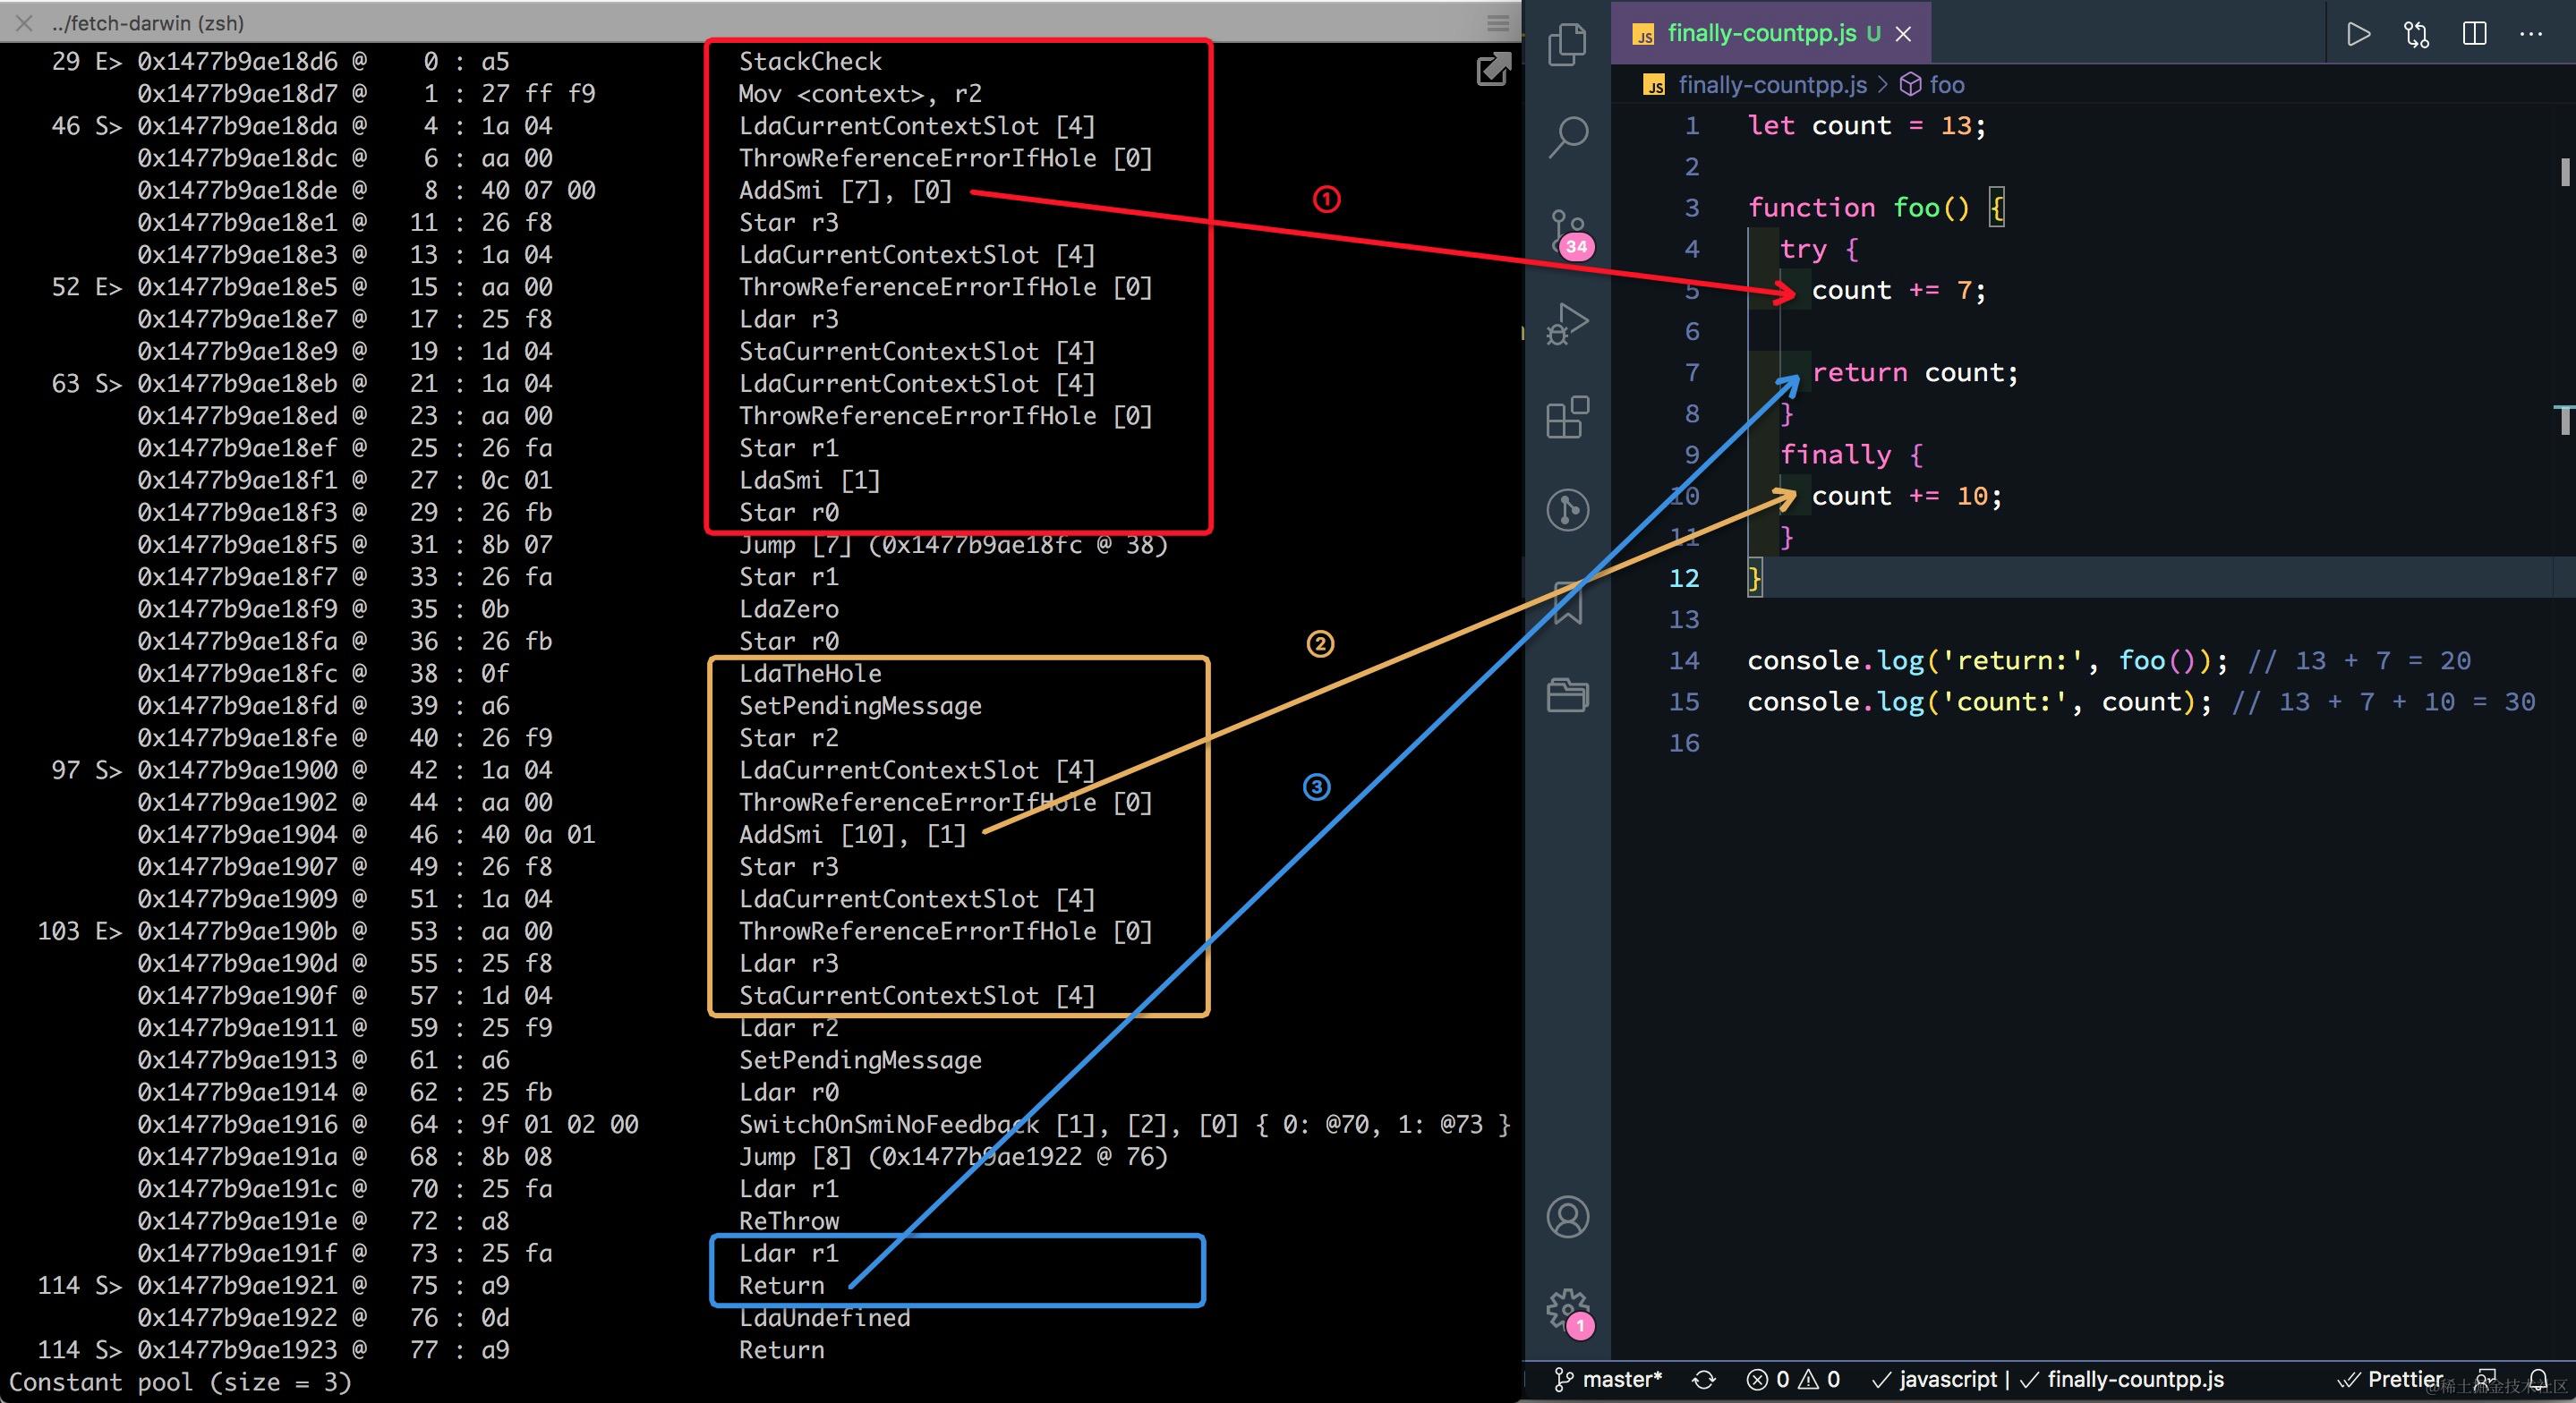
Task: Open the Run and Debug view
Action: [x=1567, y=323]
